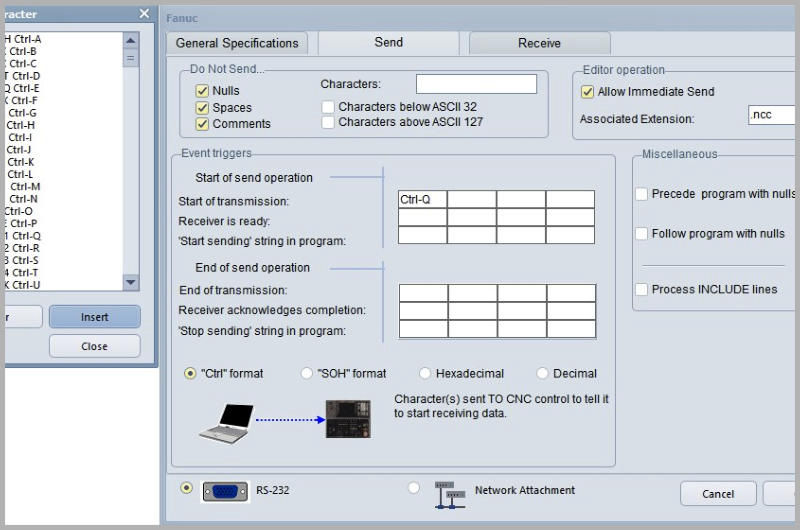
Task: Select Ctrl-N in the character list
Action: (64, 199)
